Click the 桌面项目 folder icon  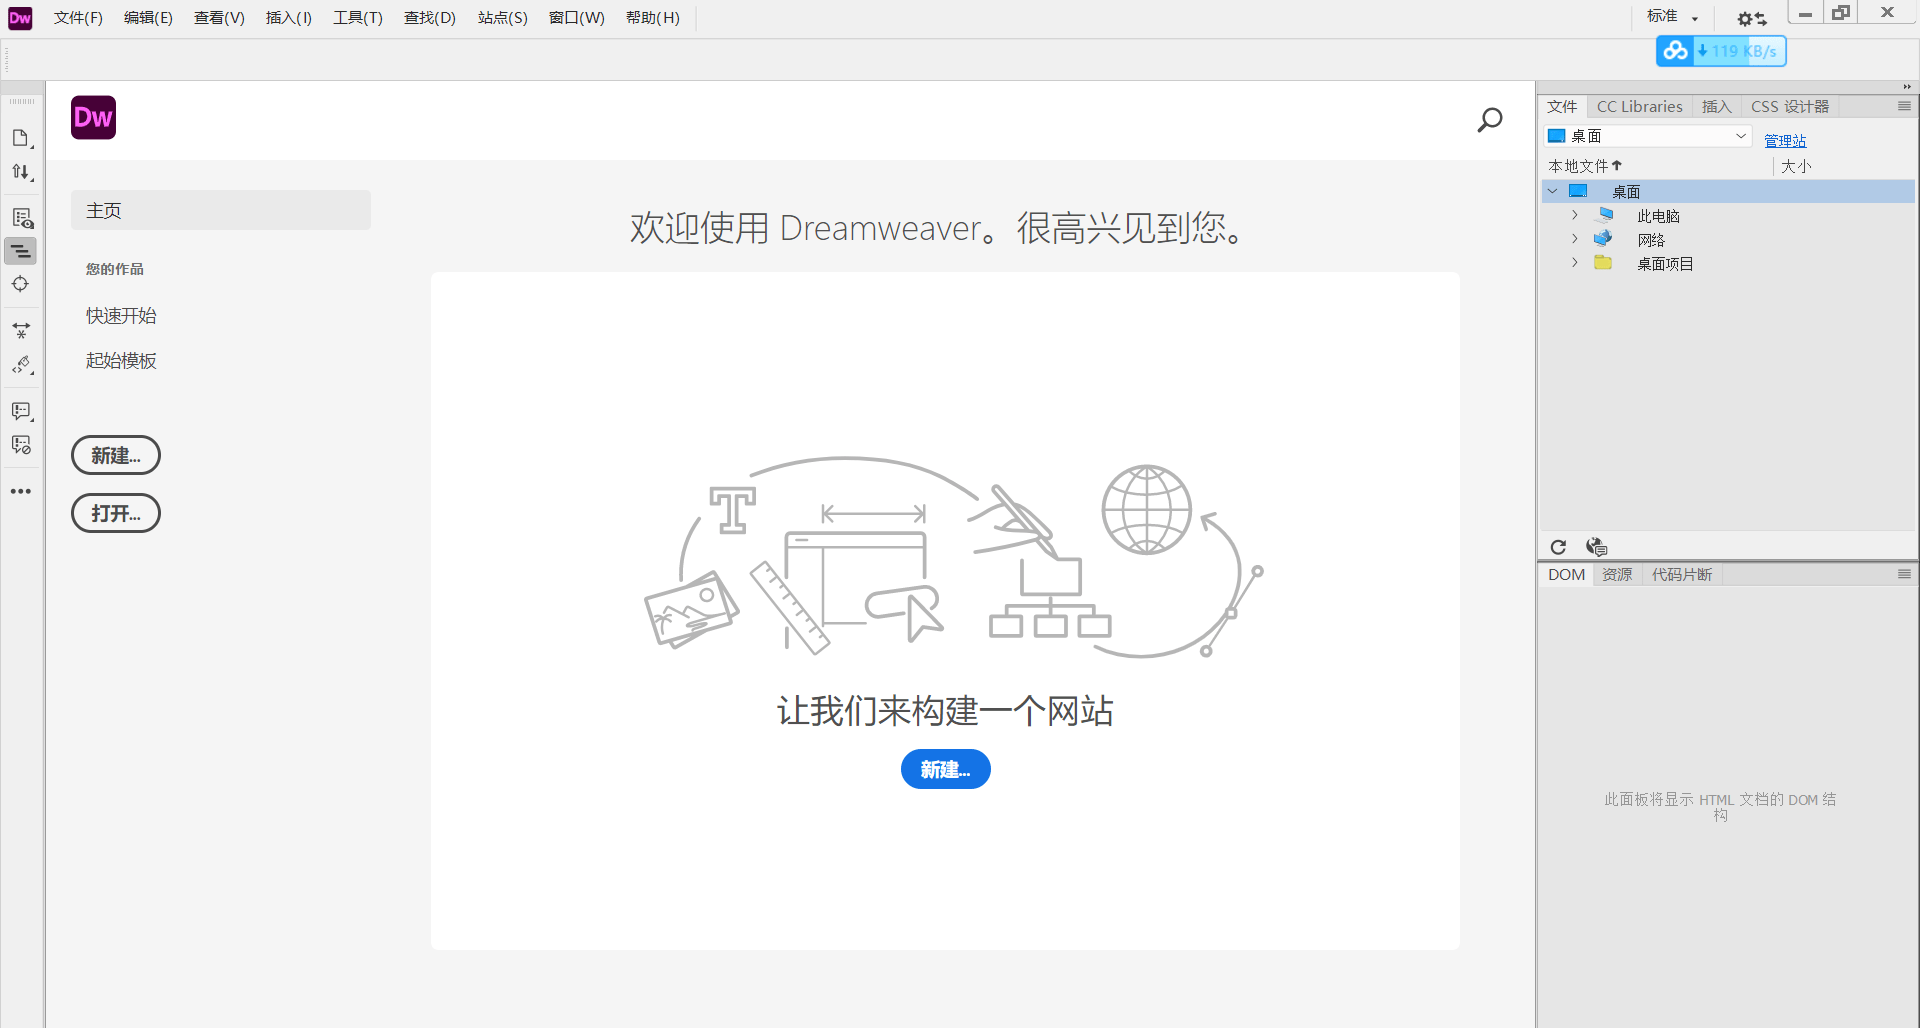(1603, 263)
